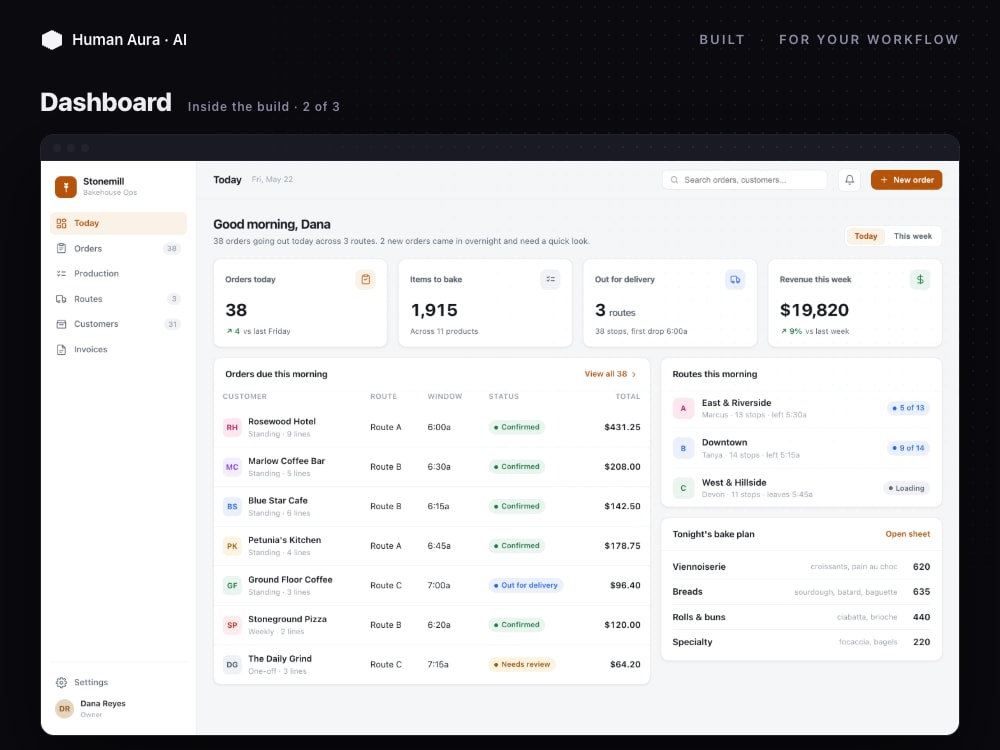This screenshot has height=750, width=1000.
Task: Click the search magnifier icon
Action: 674,180
